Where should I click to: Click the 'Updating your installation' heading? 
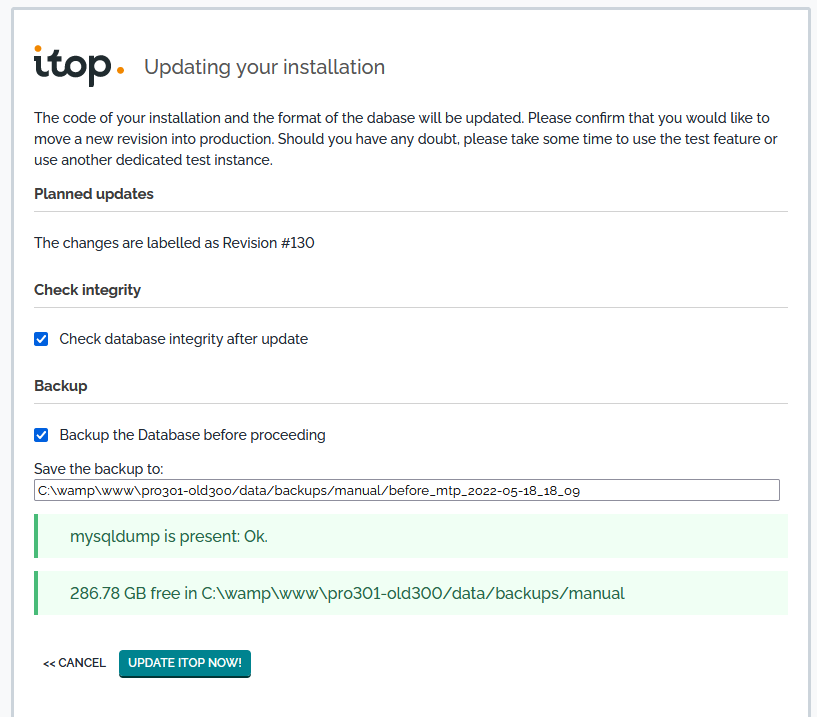point(264,68)
